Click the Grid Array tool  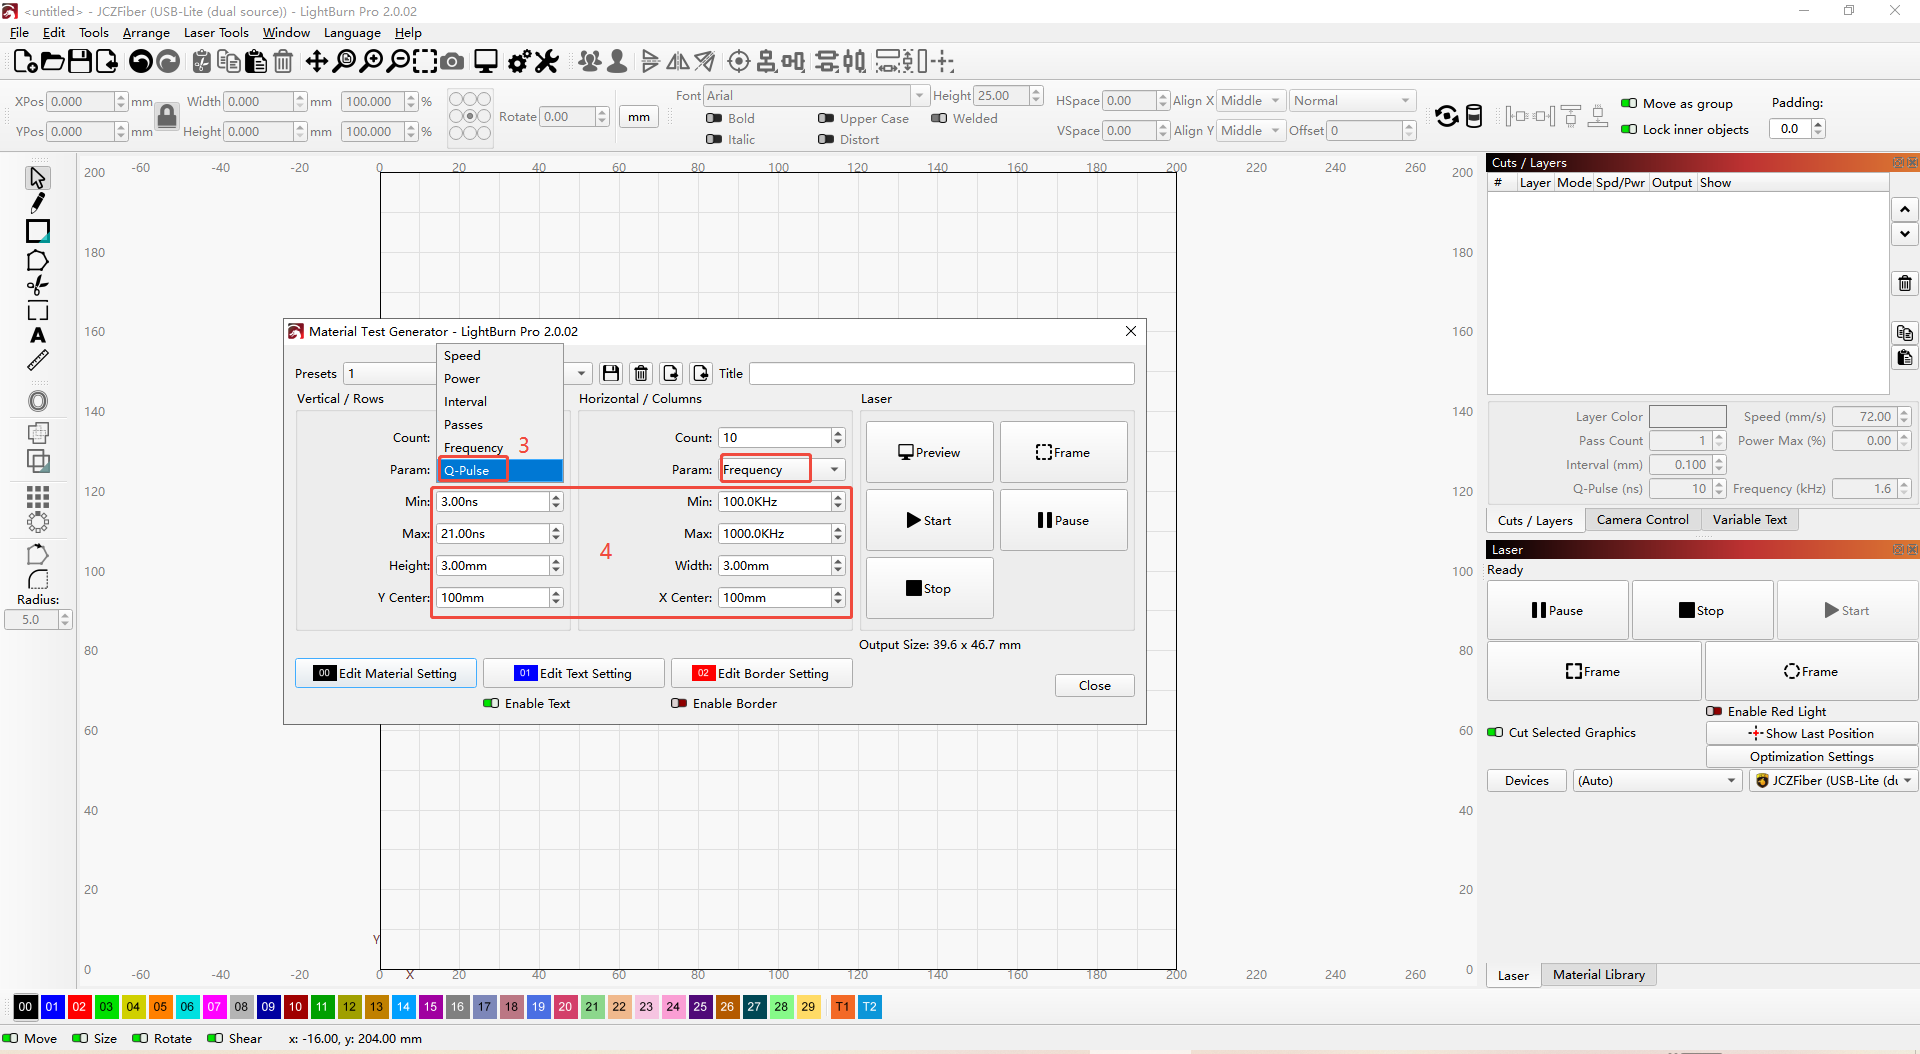click(x=37, y=497)
